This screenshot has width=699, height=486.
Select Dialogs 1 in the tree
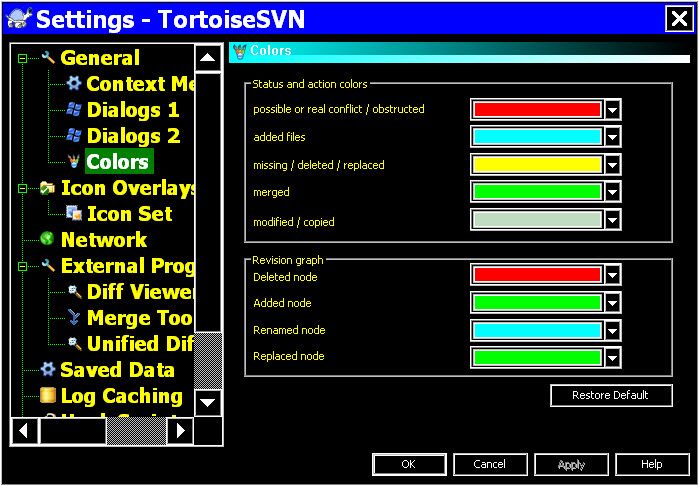(133, 110)
